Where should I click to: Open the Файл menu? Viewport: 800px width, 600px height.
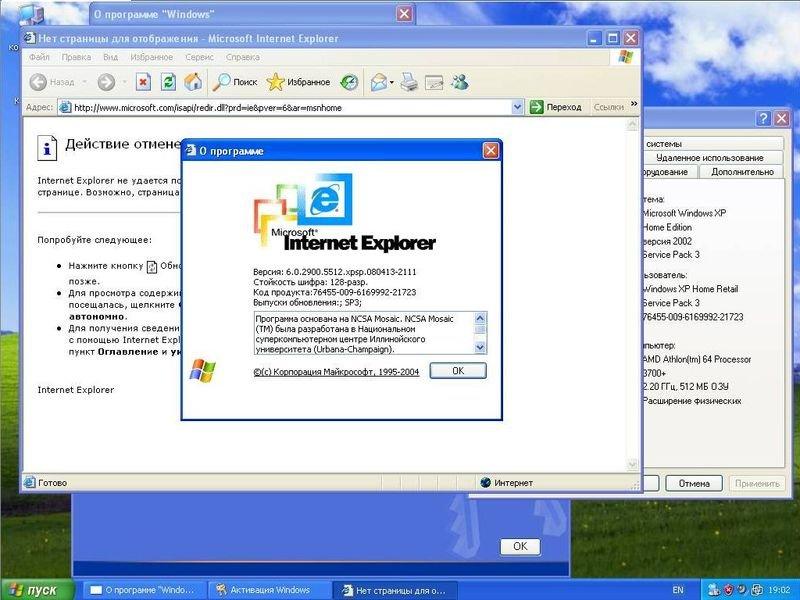pyautogui.click(x=39, y=57)
